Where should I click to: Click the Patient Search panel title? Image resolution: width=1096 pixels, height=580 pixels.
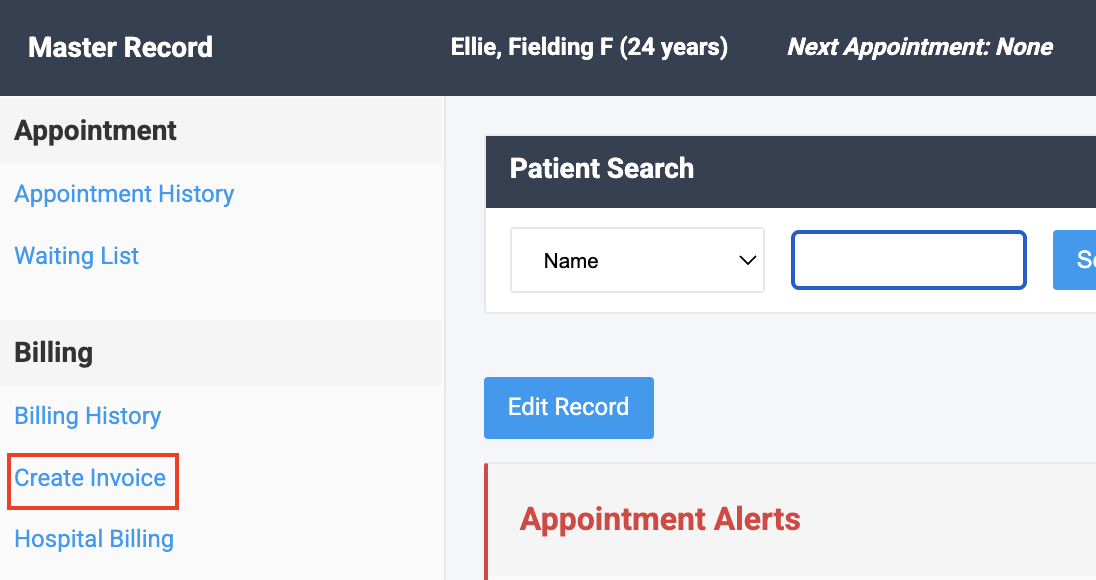[x=601, y=169]
